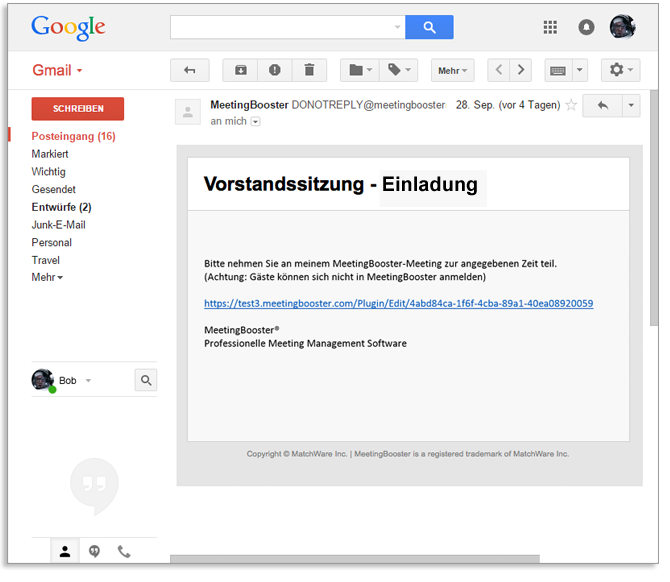Open Entwürfe (2) drafts
Image resolution: width=670 pixels, height=582 pixels.
[62, 207]
